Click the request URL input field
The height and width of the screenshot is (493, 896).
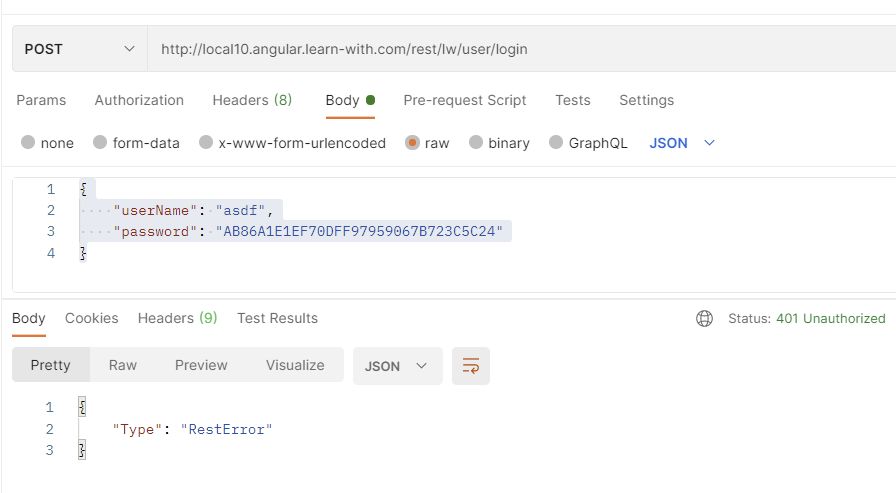(521, 49)
